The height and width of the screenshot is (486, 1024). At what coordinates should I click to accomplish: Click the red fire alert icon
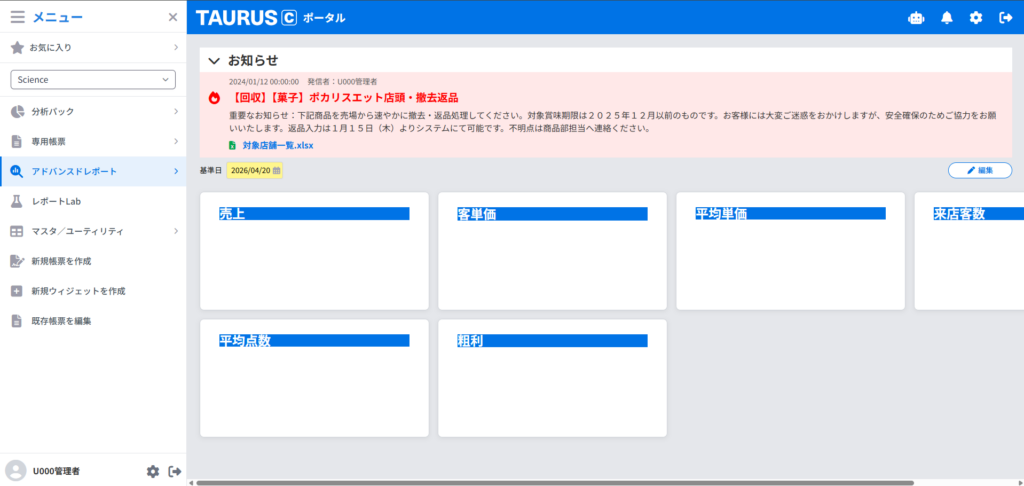click(x=214, y=98)
